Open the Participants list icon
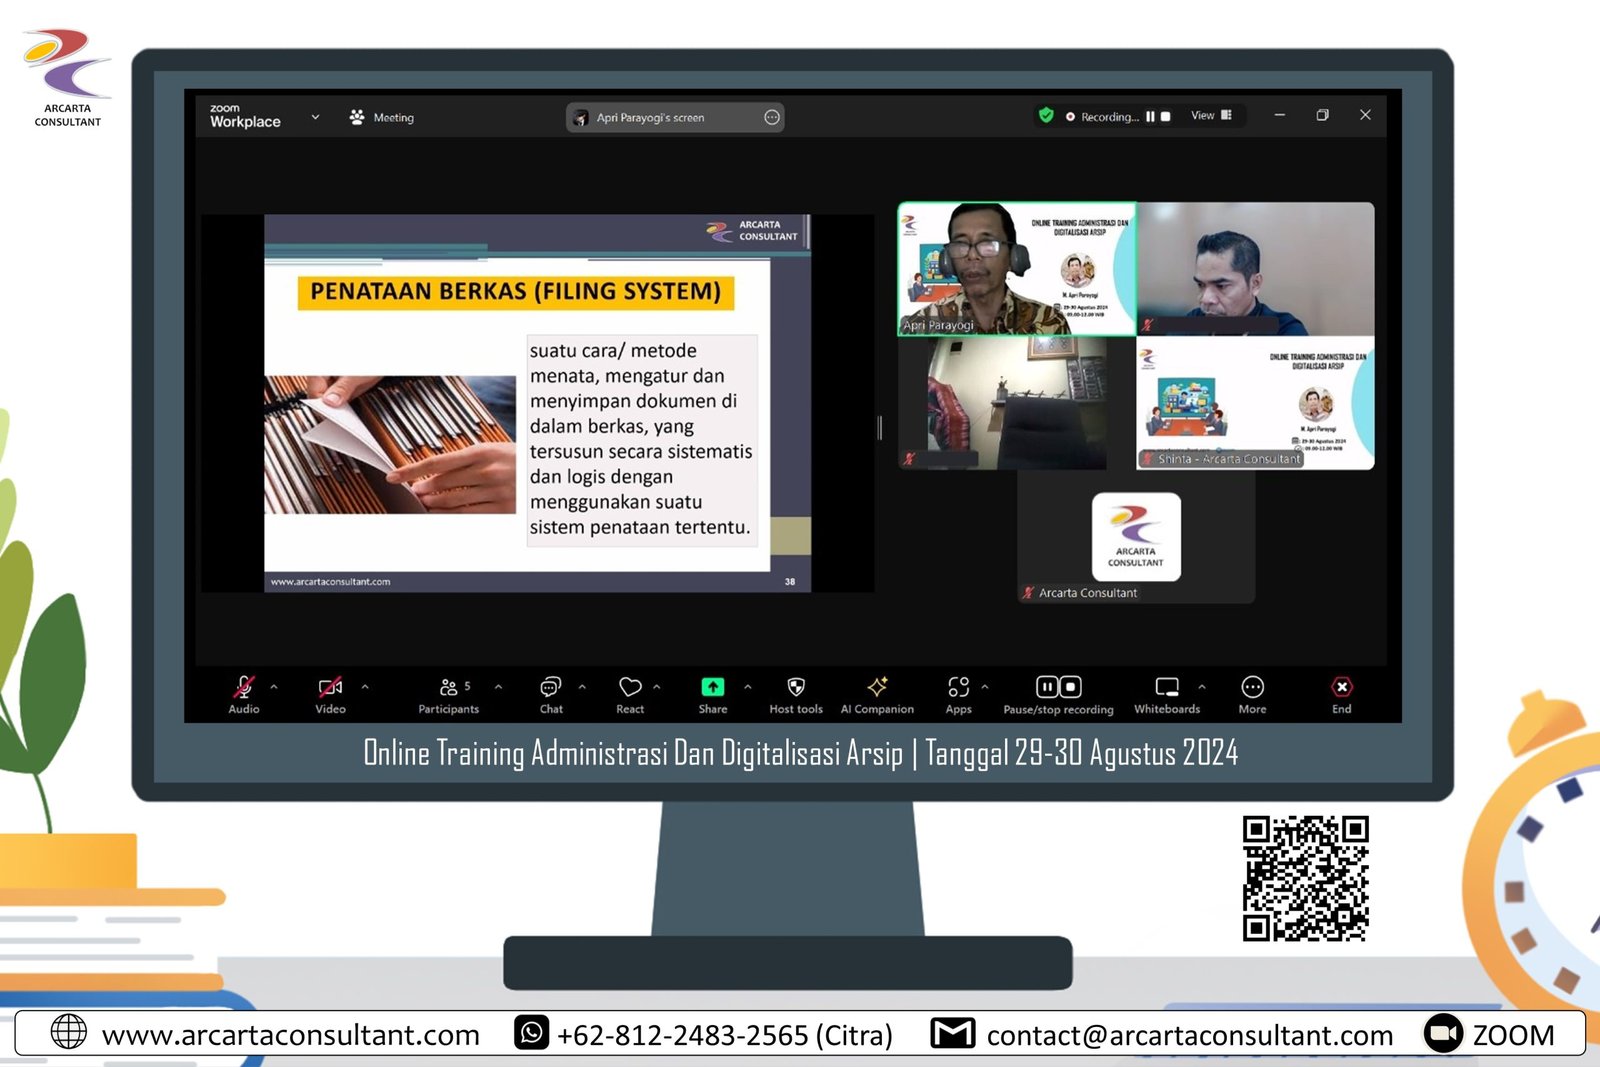The width and height of the screenshot is (1600, 1067). [449, 688]
